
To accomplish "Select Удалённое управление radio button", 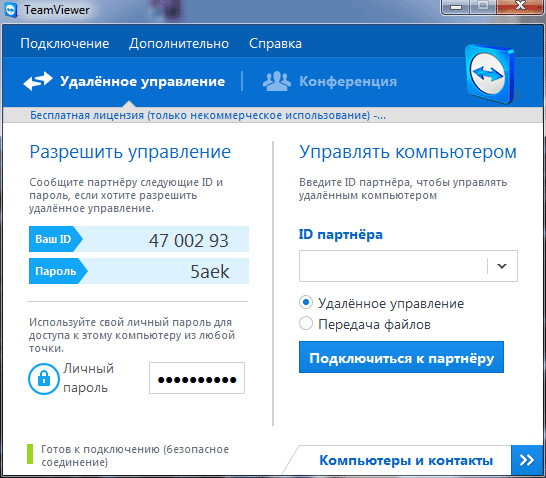I will (306, 302).
